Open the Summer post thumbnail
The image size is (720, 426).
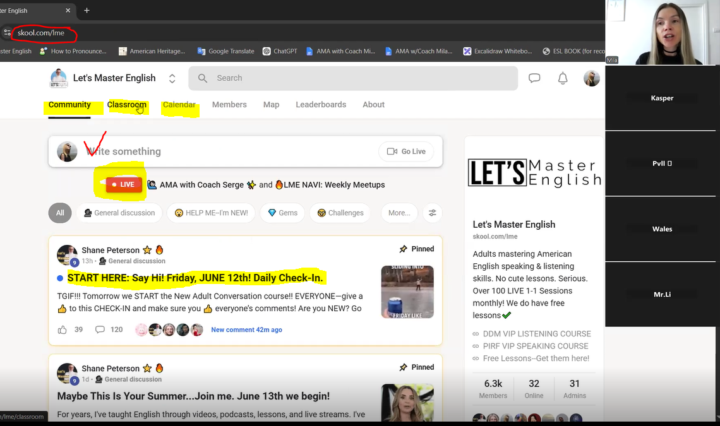407,402
